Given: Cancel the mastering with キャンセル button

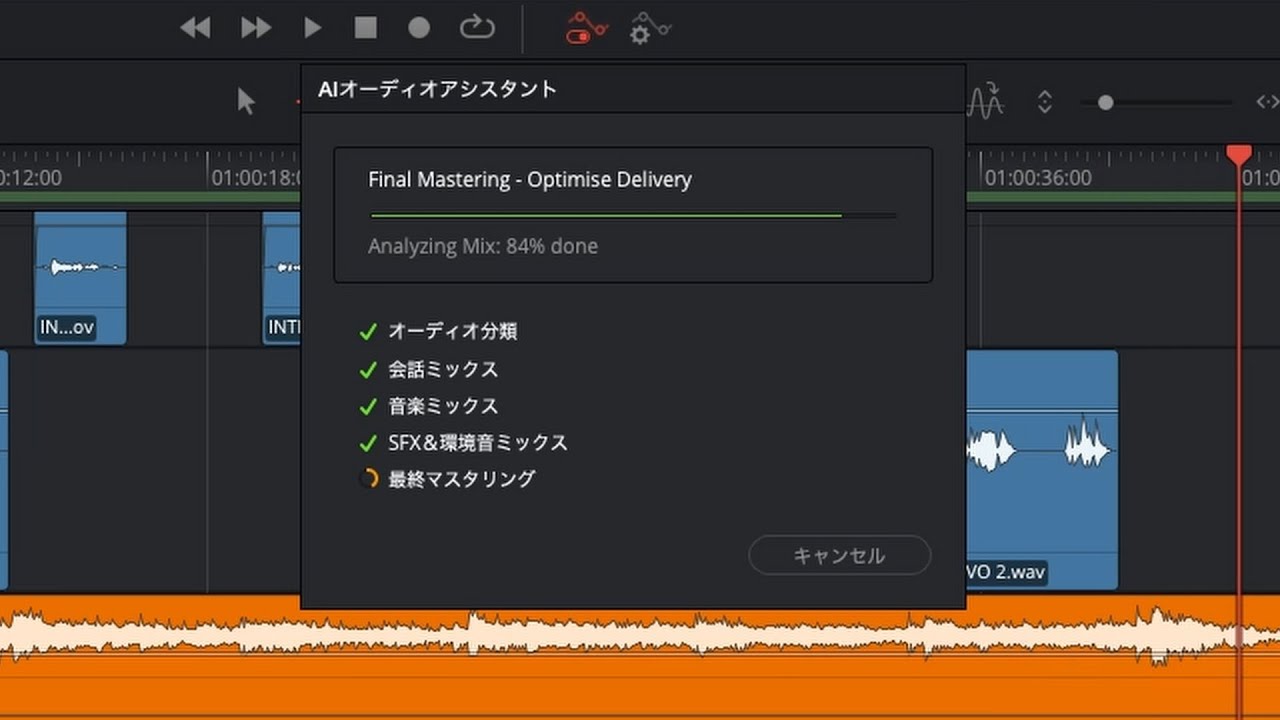Looking at the screenshot, I should (839, 555).
